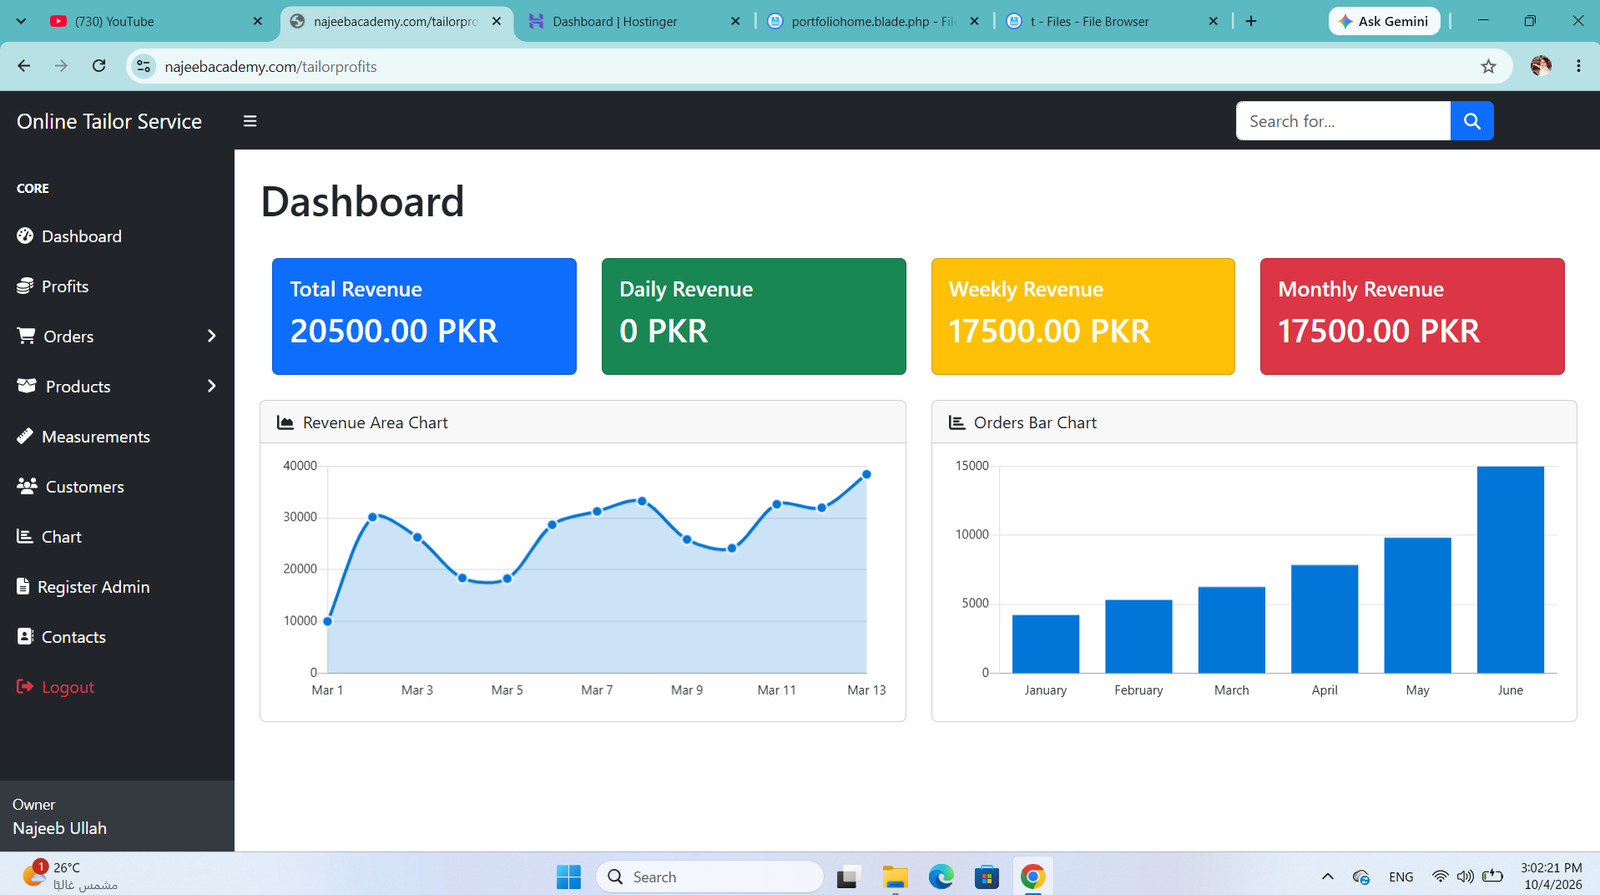
Task: Bookmark this page with the star icon
Action: (x=1488, y=66)
